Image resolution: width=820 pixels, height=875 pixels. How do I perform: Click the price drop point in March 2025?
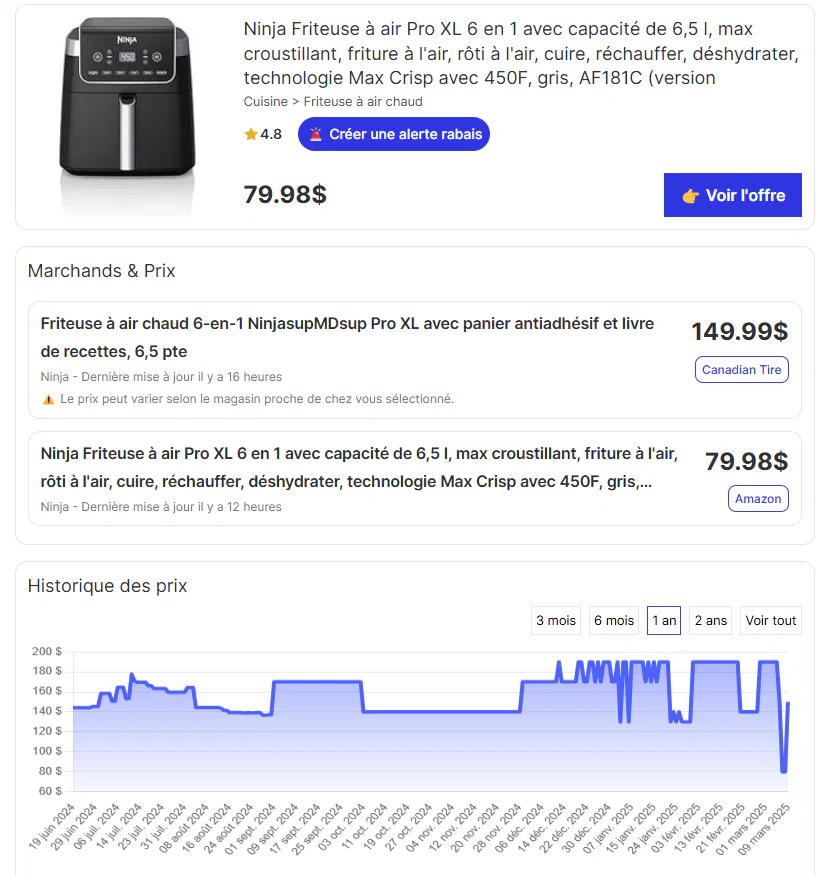(x=784, y=771)
